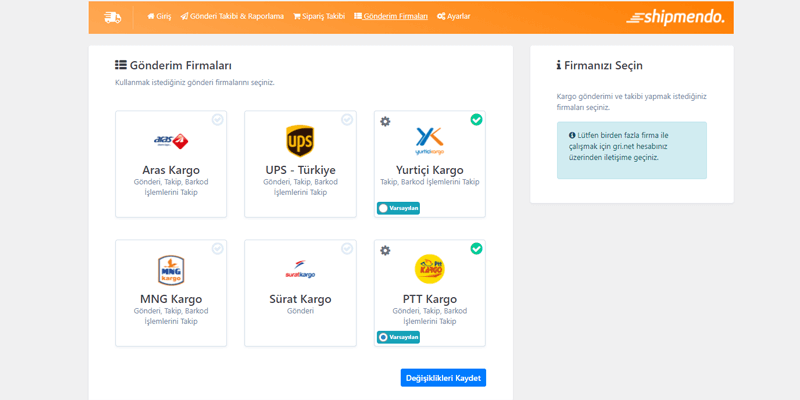
Task: Open Gönderi Takibi & Raporlama page
Action: point(232,16)
